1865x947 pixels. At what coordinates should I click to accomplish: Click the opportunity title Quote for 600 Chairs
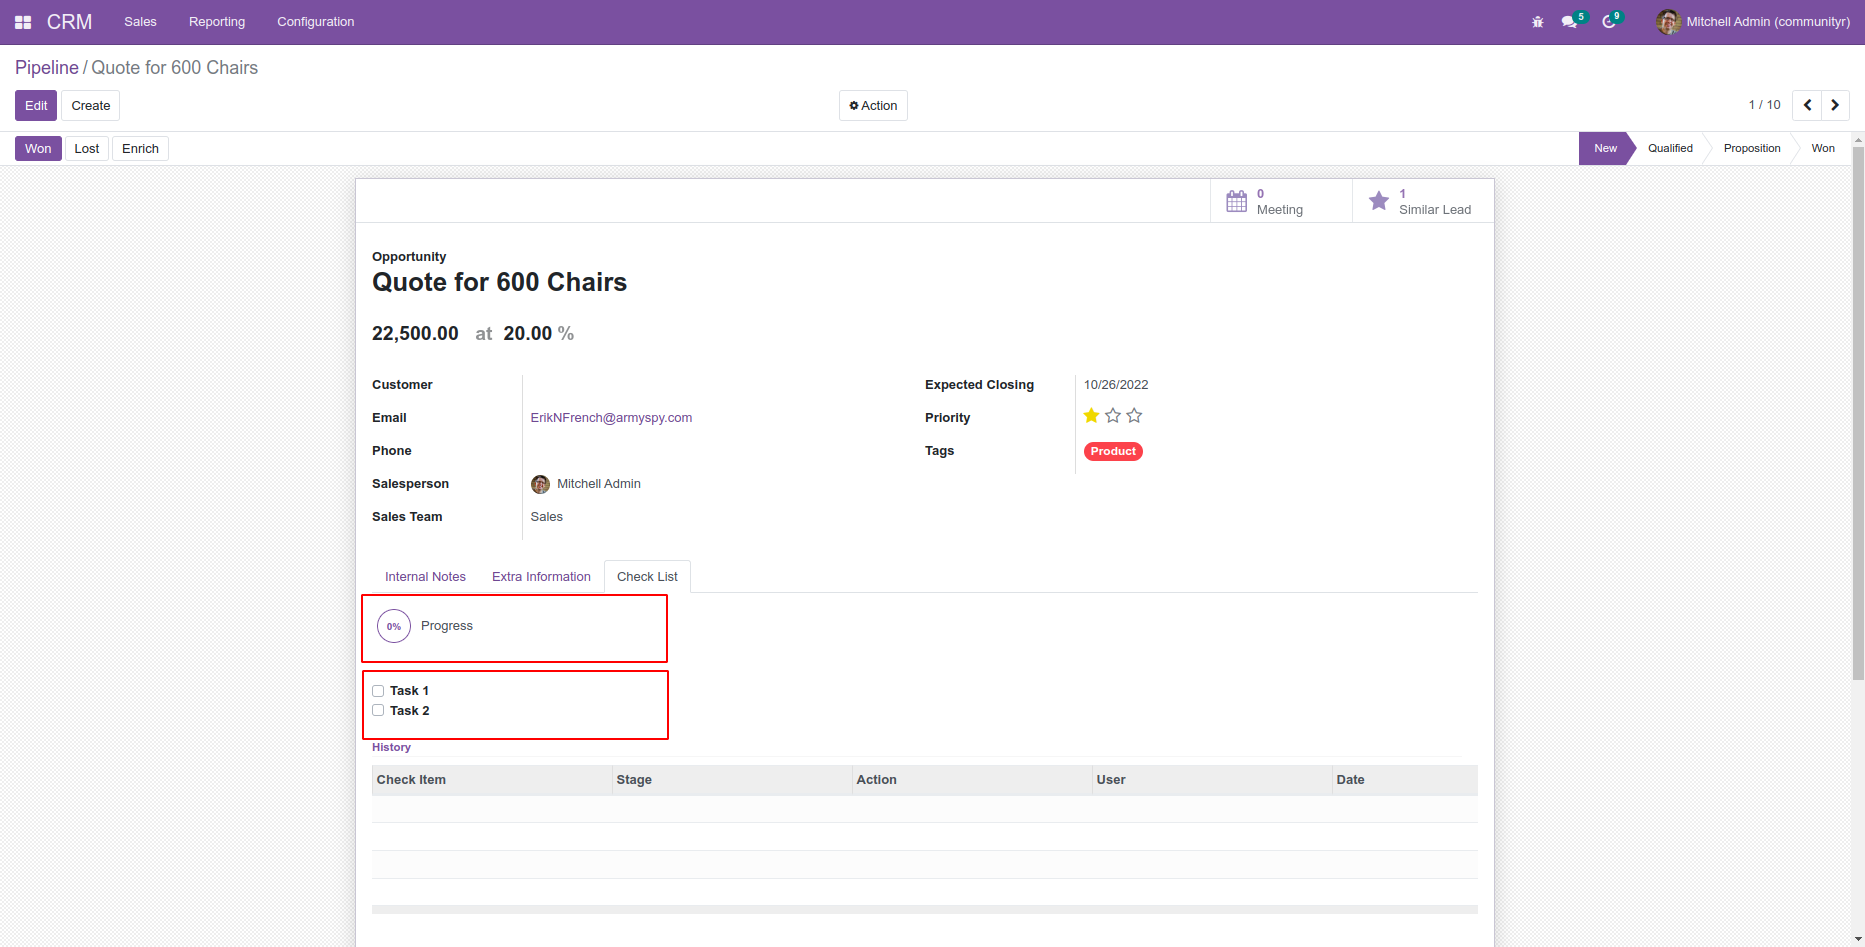(x=499, y=282)
